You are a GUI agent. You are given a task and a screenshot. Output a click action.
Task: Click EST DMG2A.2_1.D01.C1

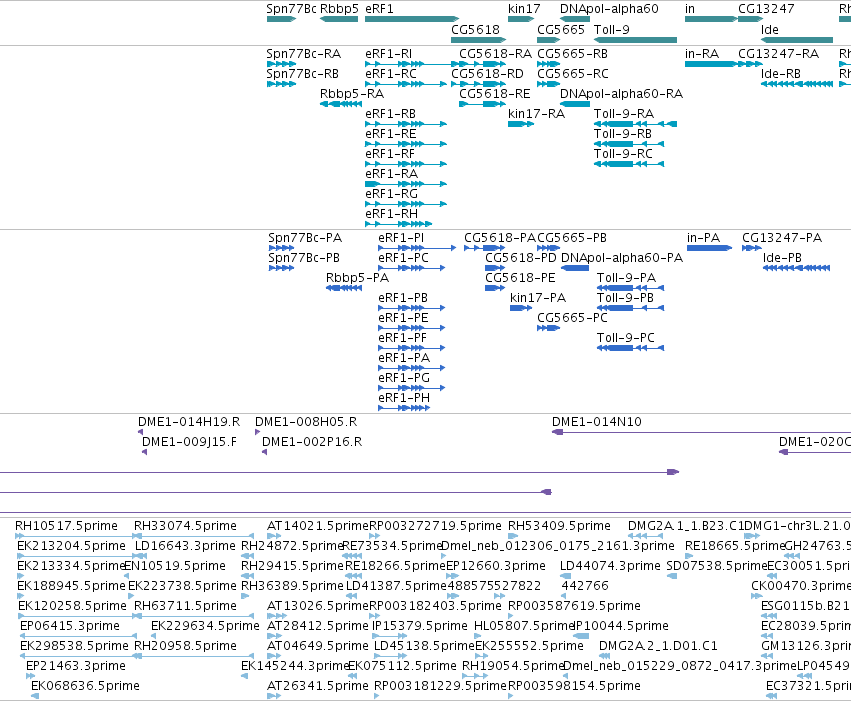coord(658,646)
